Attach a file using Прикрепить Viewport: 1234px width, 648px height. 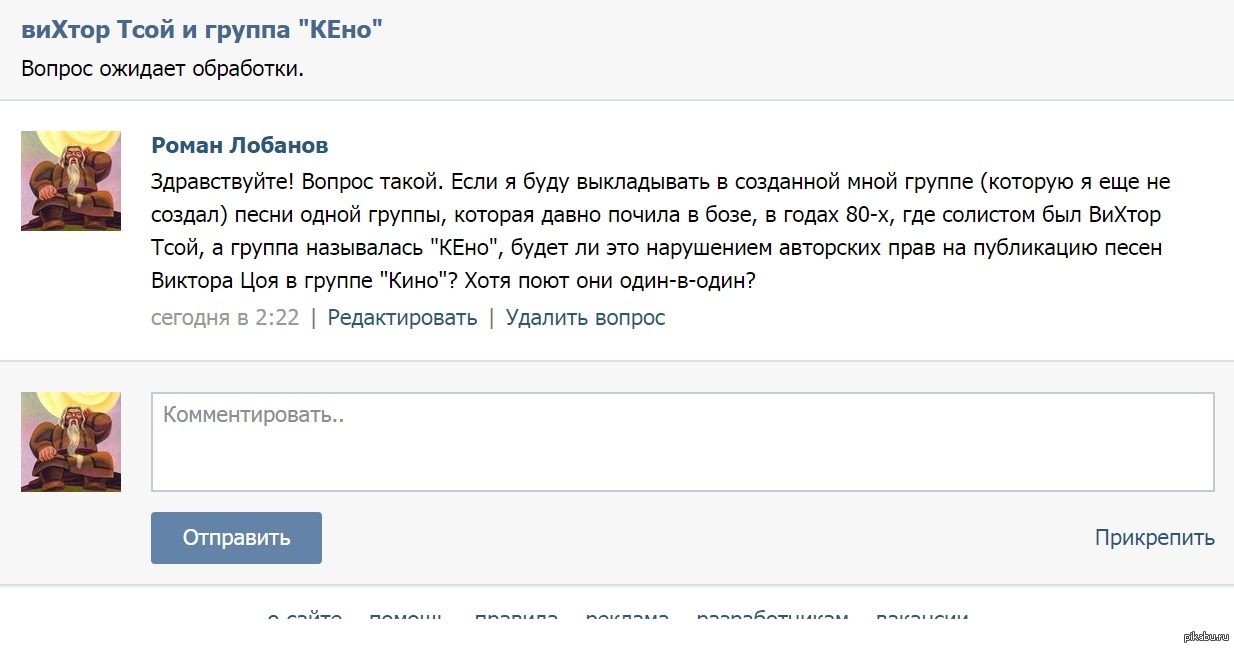coord(1154,538)
